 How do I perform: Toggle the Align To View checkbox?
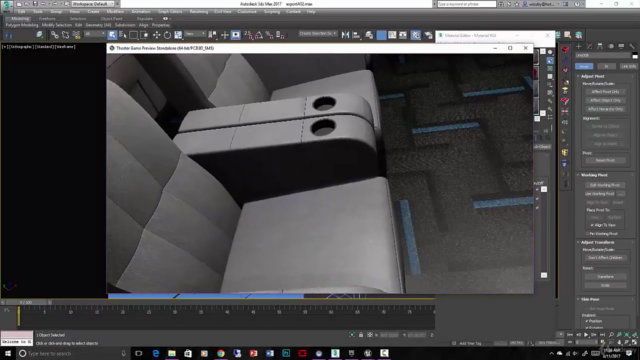coord(592,225)
